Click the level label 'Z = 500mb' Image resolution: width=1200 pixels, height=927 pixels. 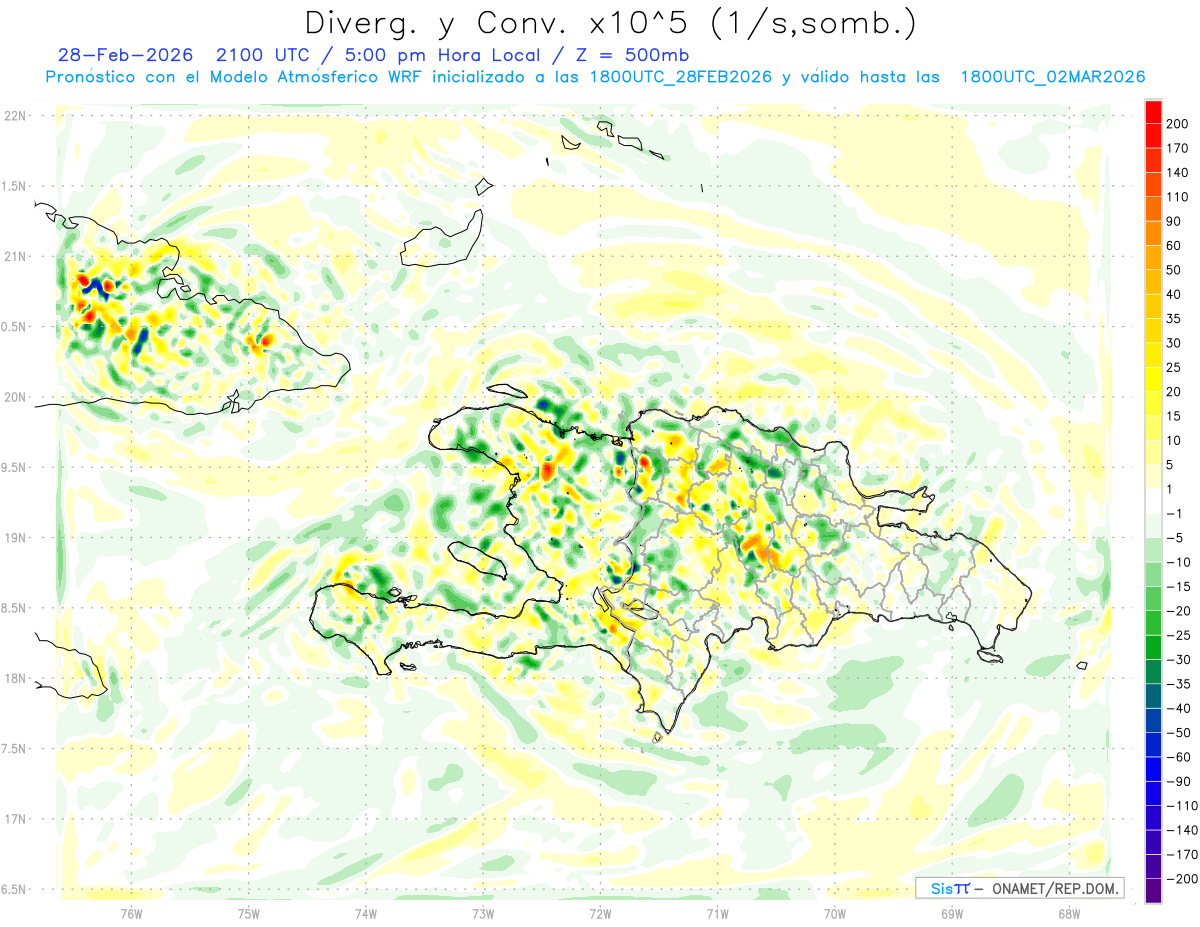[631, 56]
